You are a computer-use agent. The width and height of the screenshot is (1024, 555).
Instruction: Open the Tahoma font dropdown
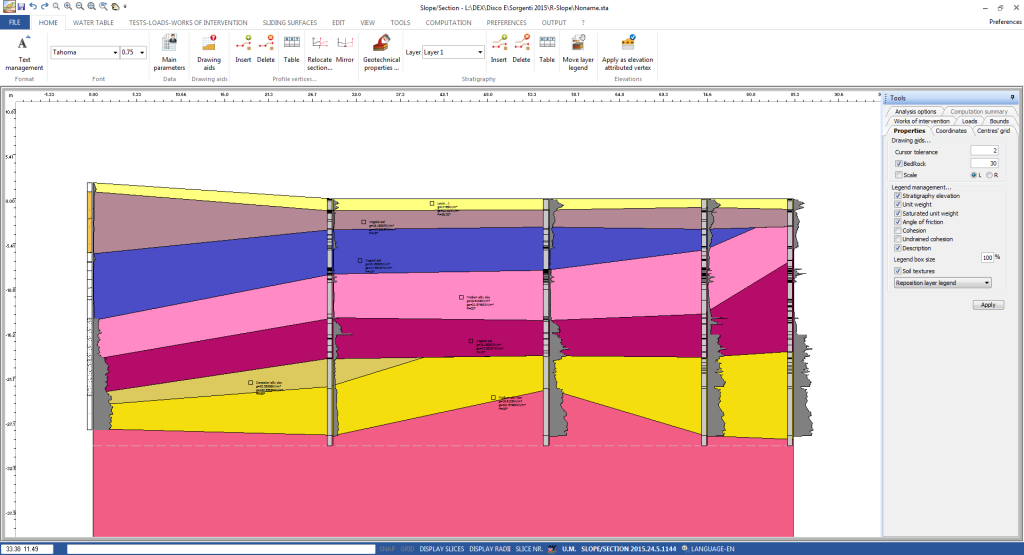[115, 52]
